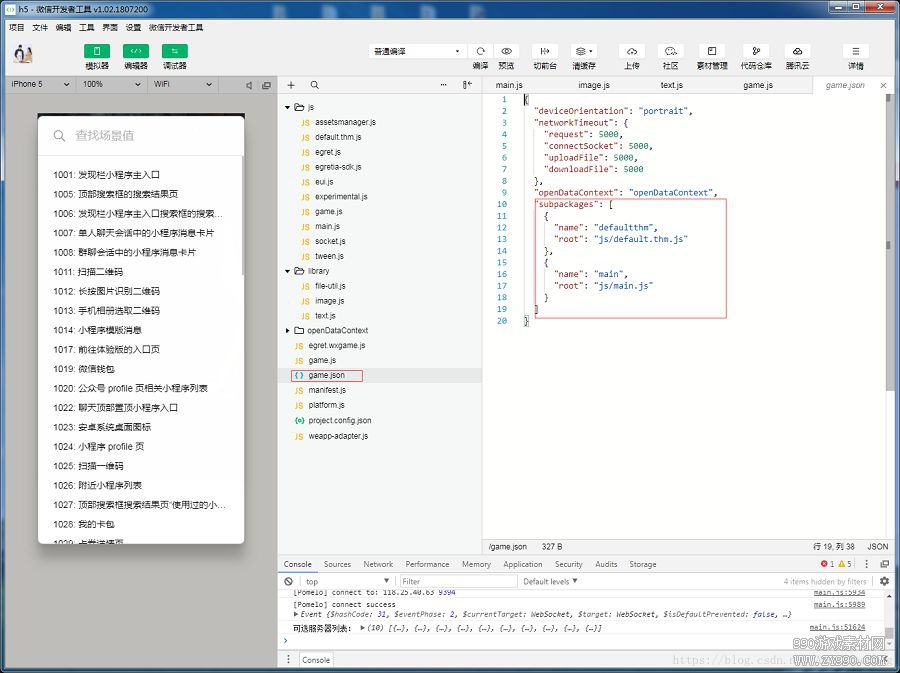
Task: Switch to the Performance devtools tab
Action: pyautogui.click(x=427, y=564)
